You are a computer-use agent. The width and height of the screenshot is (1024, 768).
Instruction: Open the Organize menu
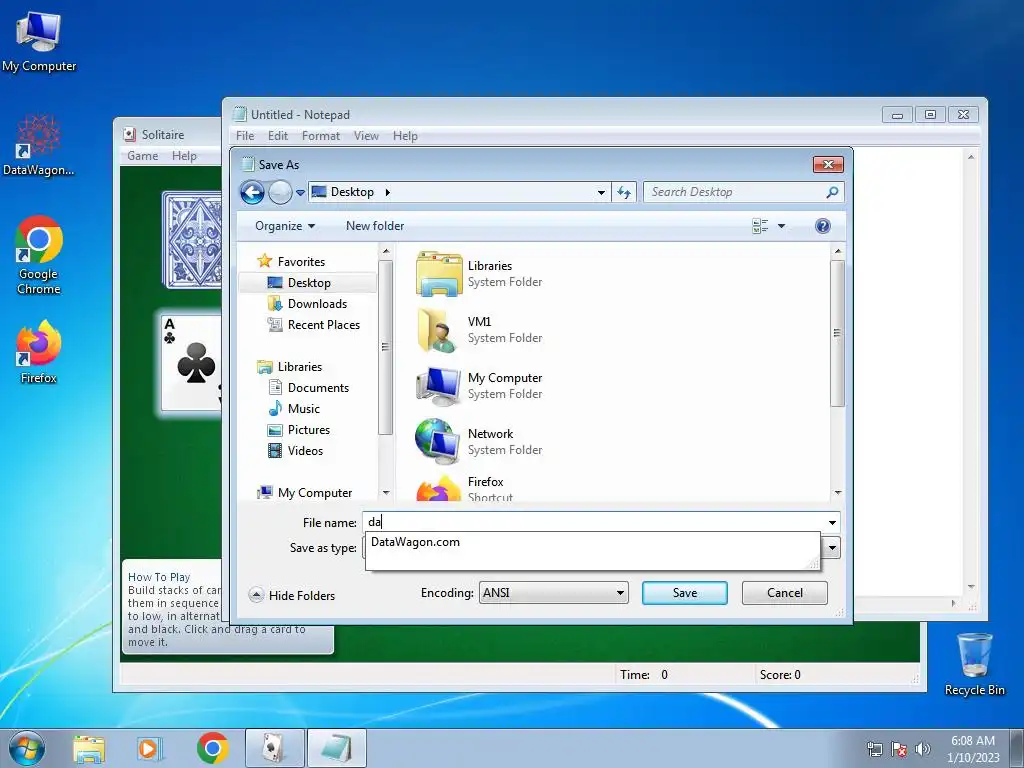(x=285, y=226)
